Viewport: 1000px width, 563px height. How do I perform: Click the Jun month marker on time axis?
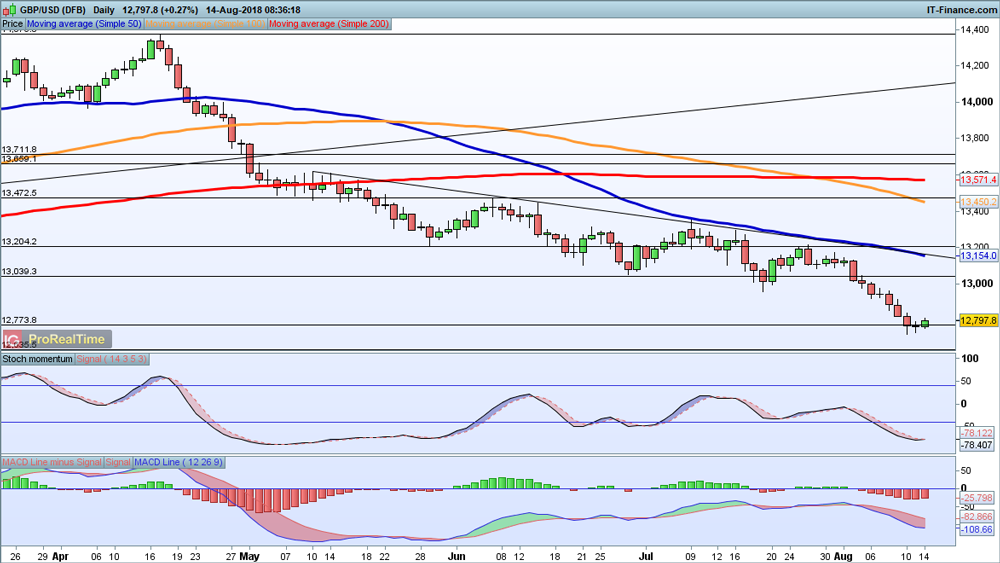click(457, 556)
